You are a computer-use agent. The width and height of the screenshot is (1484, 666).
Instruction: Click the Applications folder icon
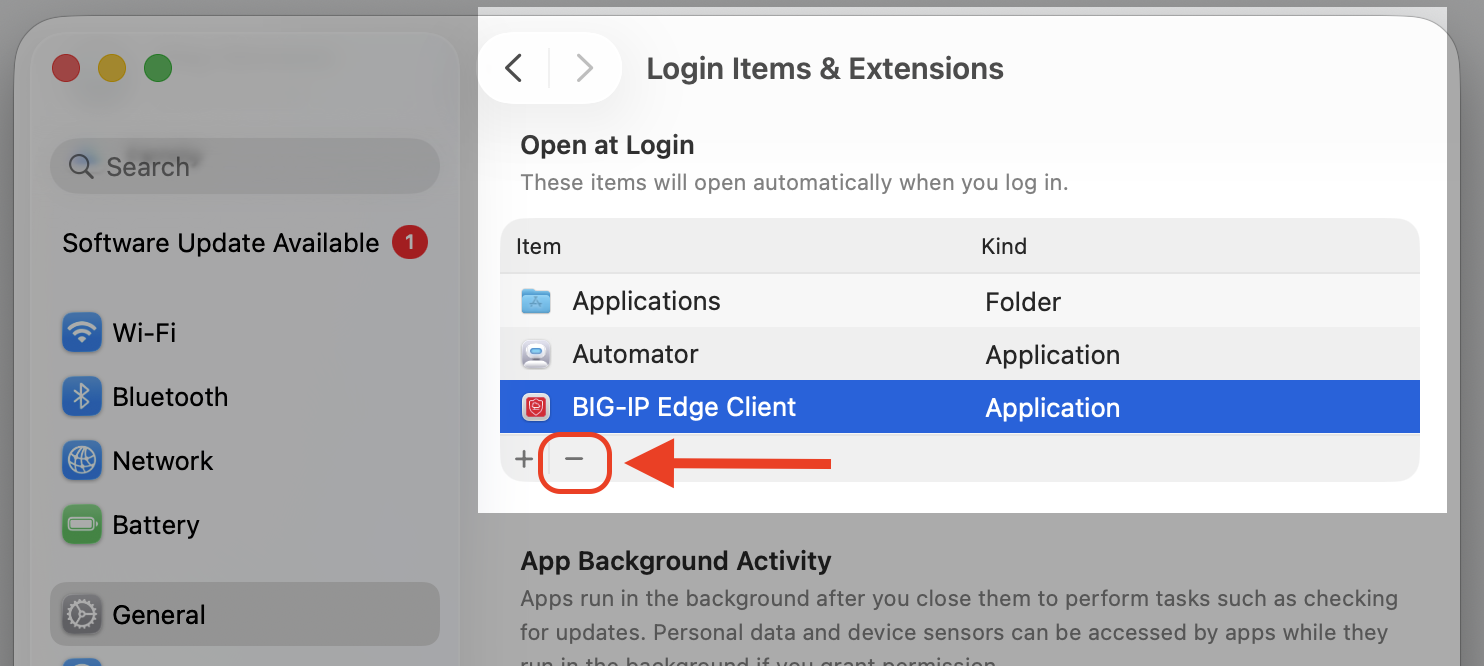click(536, 301)
